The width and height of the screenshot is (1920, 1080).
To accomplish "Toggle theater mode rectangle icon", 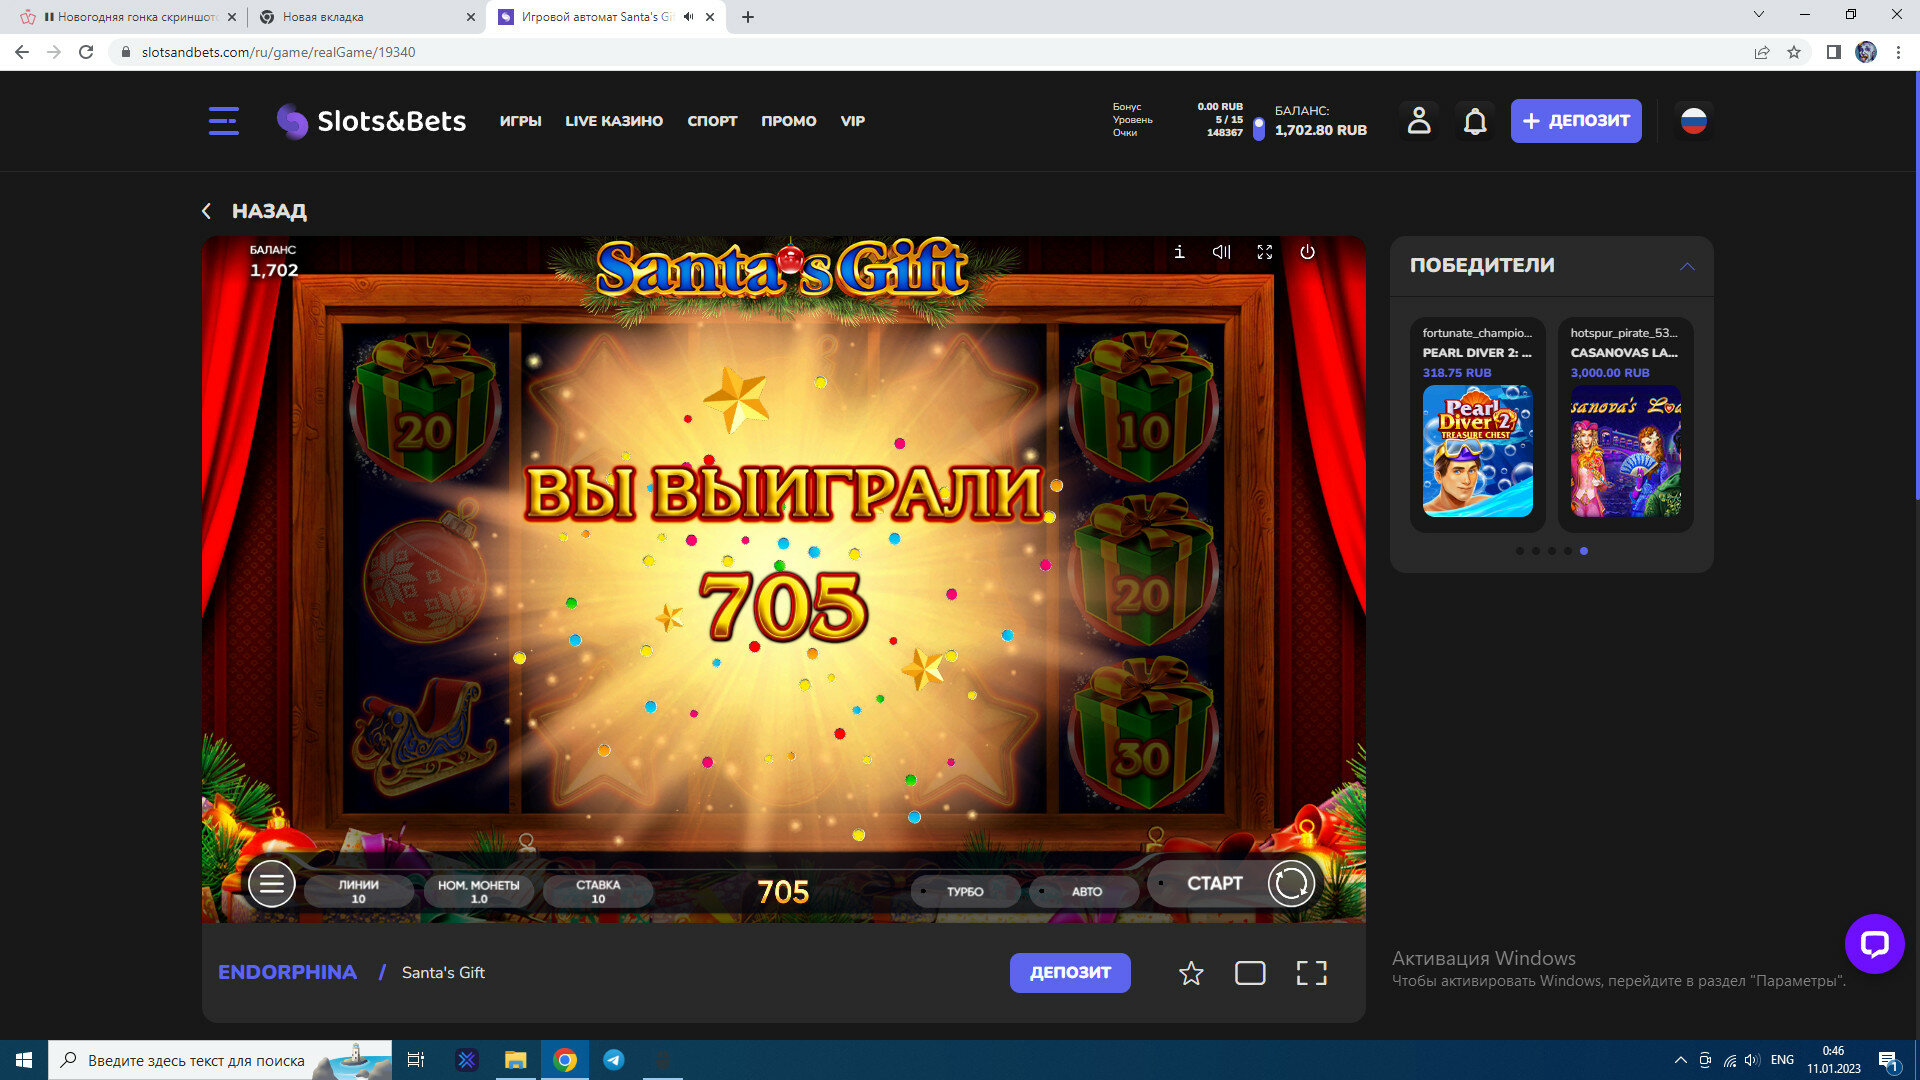I will (x=1250, y=973).
